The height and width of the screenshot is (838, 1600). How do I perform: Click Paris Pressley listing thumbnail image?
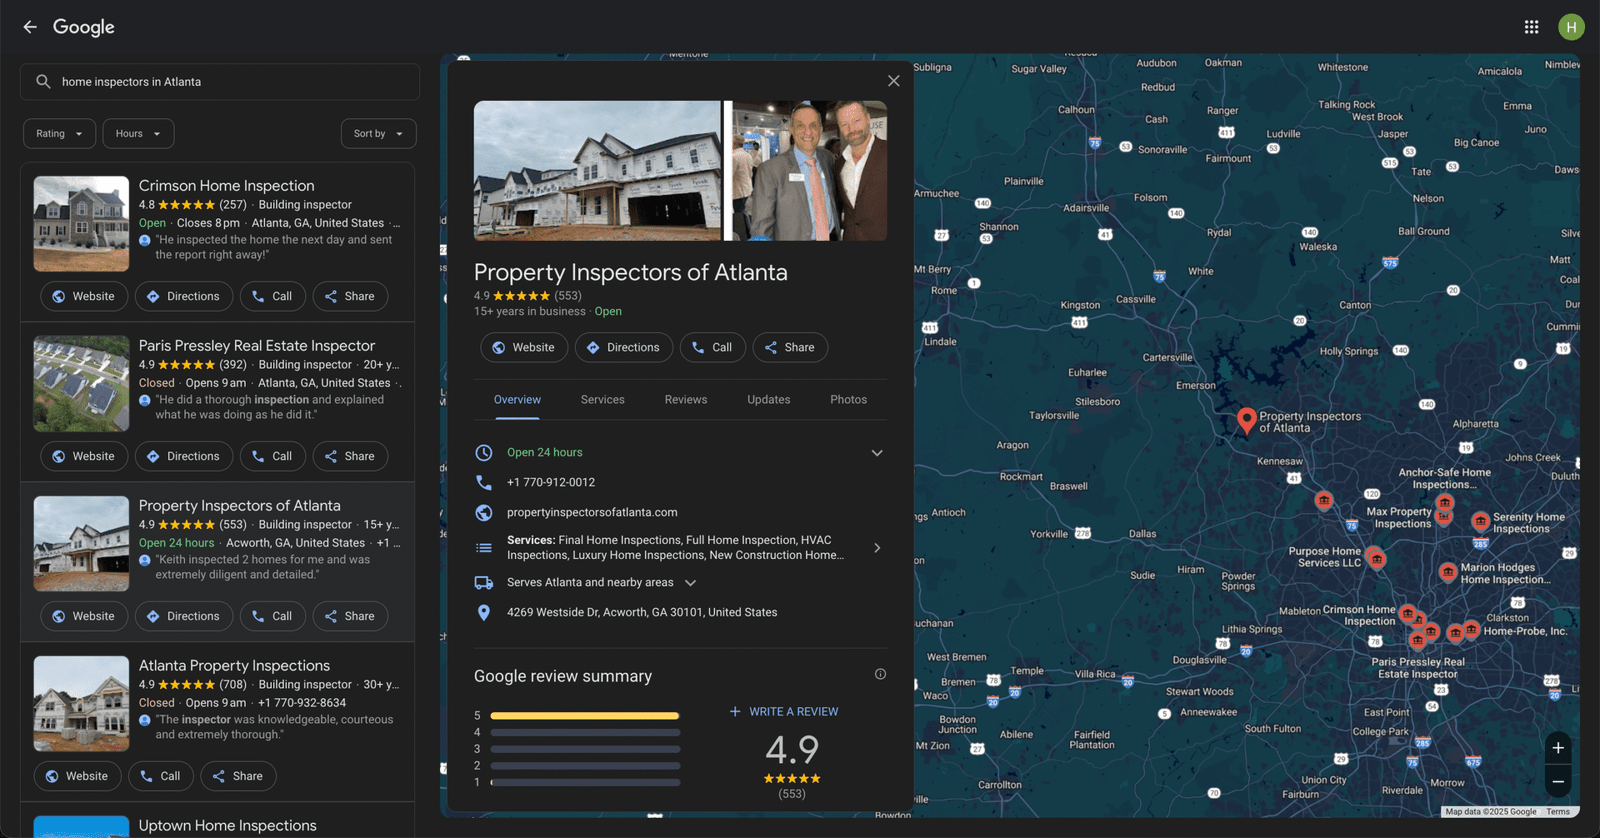(81, 384)
